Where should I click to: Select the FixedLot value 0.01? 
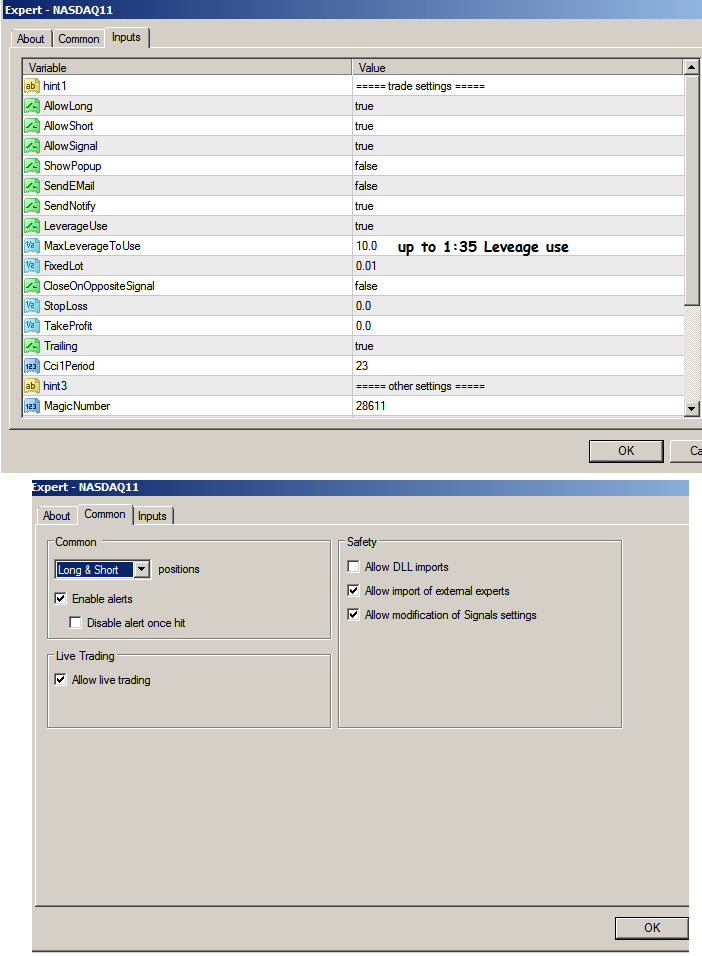(x=367, y=266)
